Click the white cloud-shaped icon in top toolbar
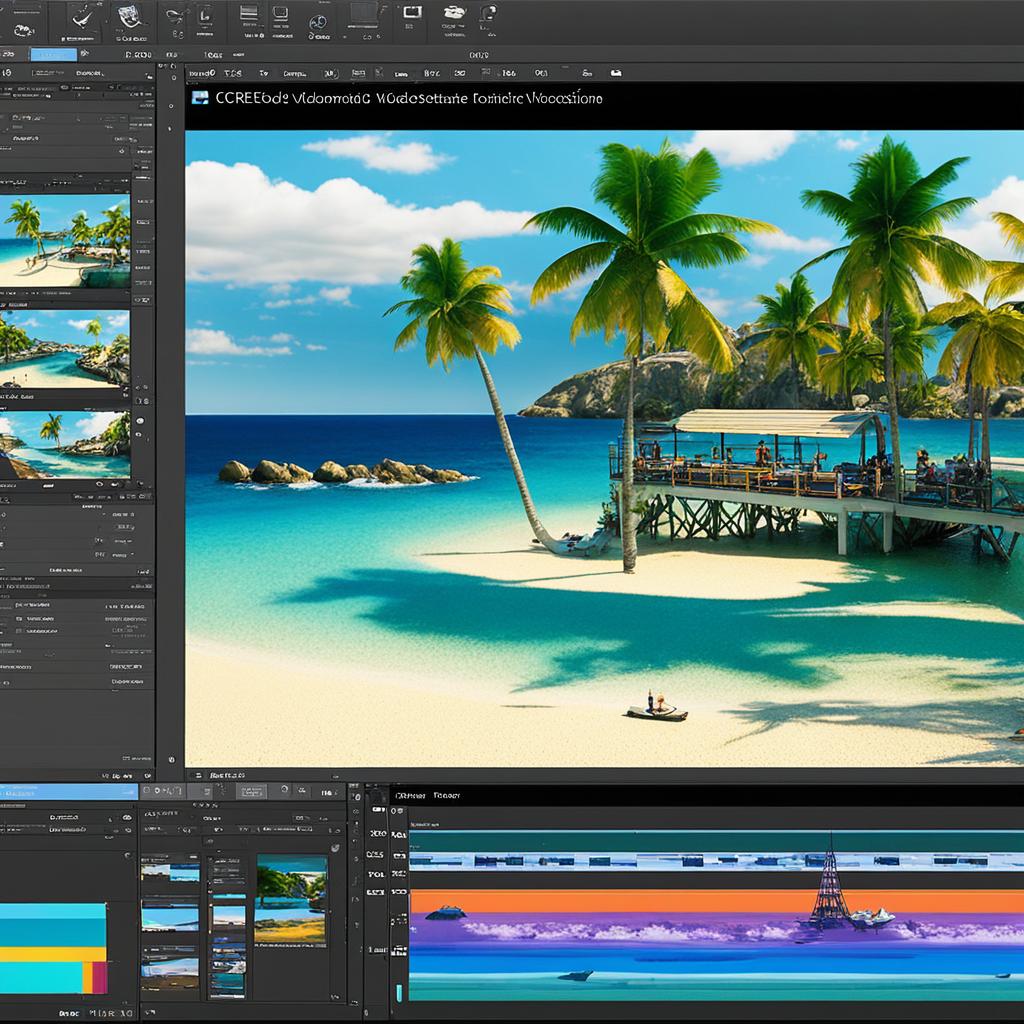Screen dimensions: 1024x1024 click(453, 12)
